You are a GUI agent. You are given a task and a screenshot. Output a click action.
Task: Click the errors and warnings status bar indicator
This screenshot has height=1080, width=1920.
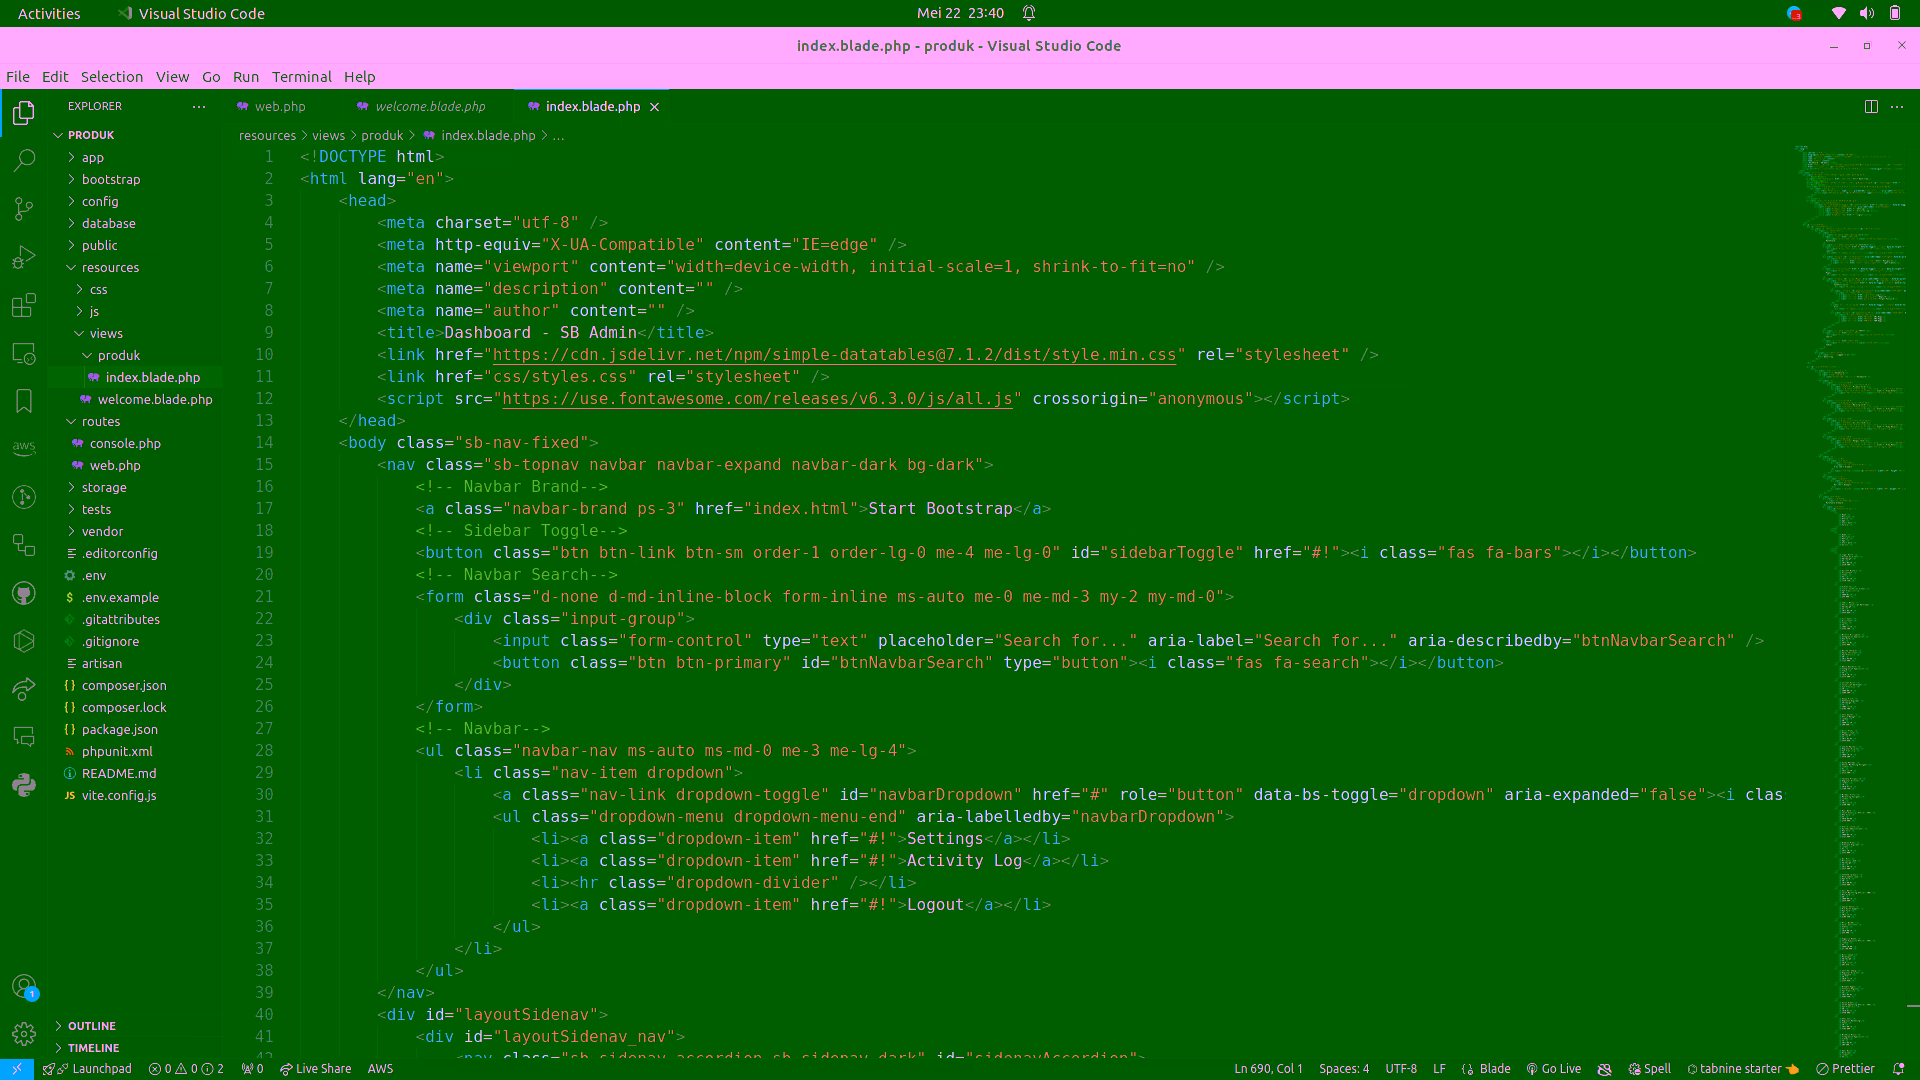click(185, 1068)
